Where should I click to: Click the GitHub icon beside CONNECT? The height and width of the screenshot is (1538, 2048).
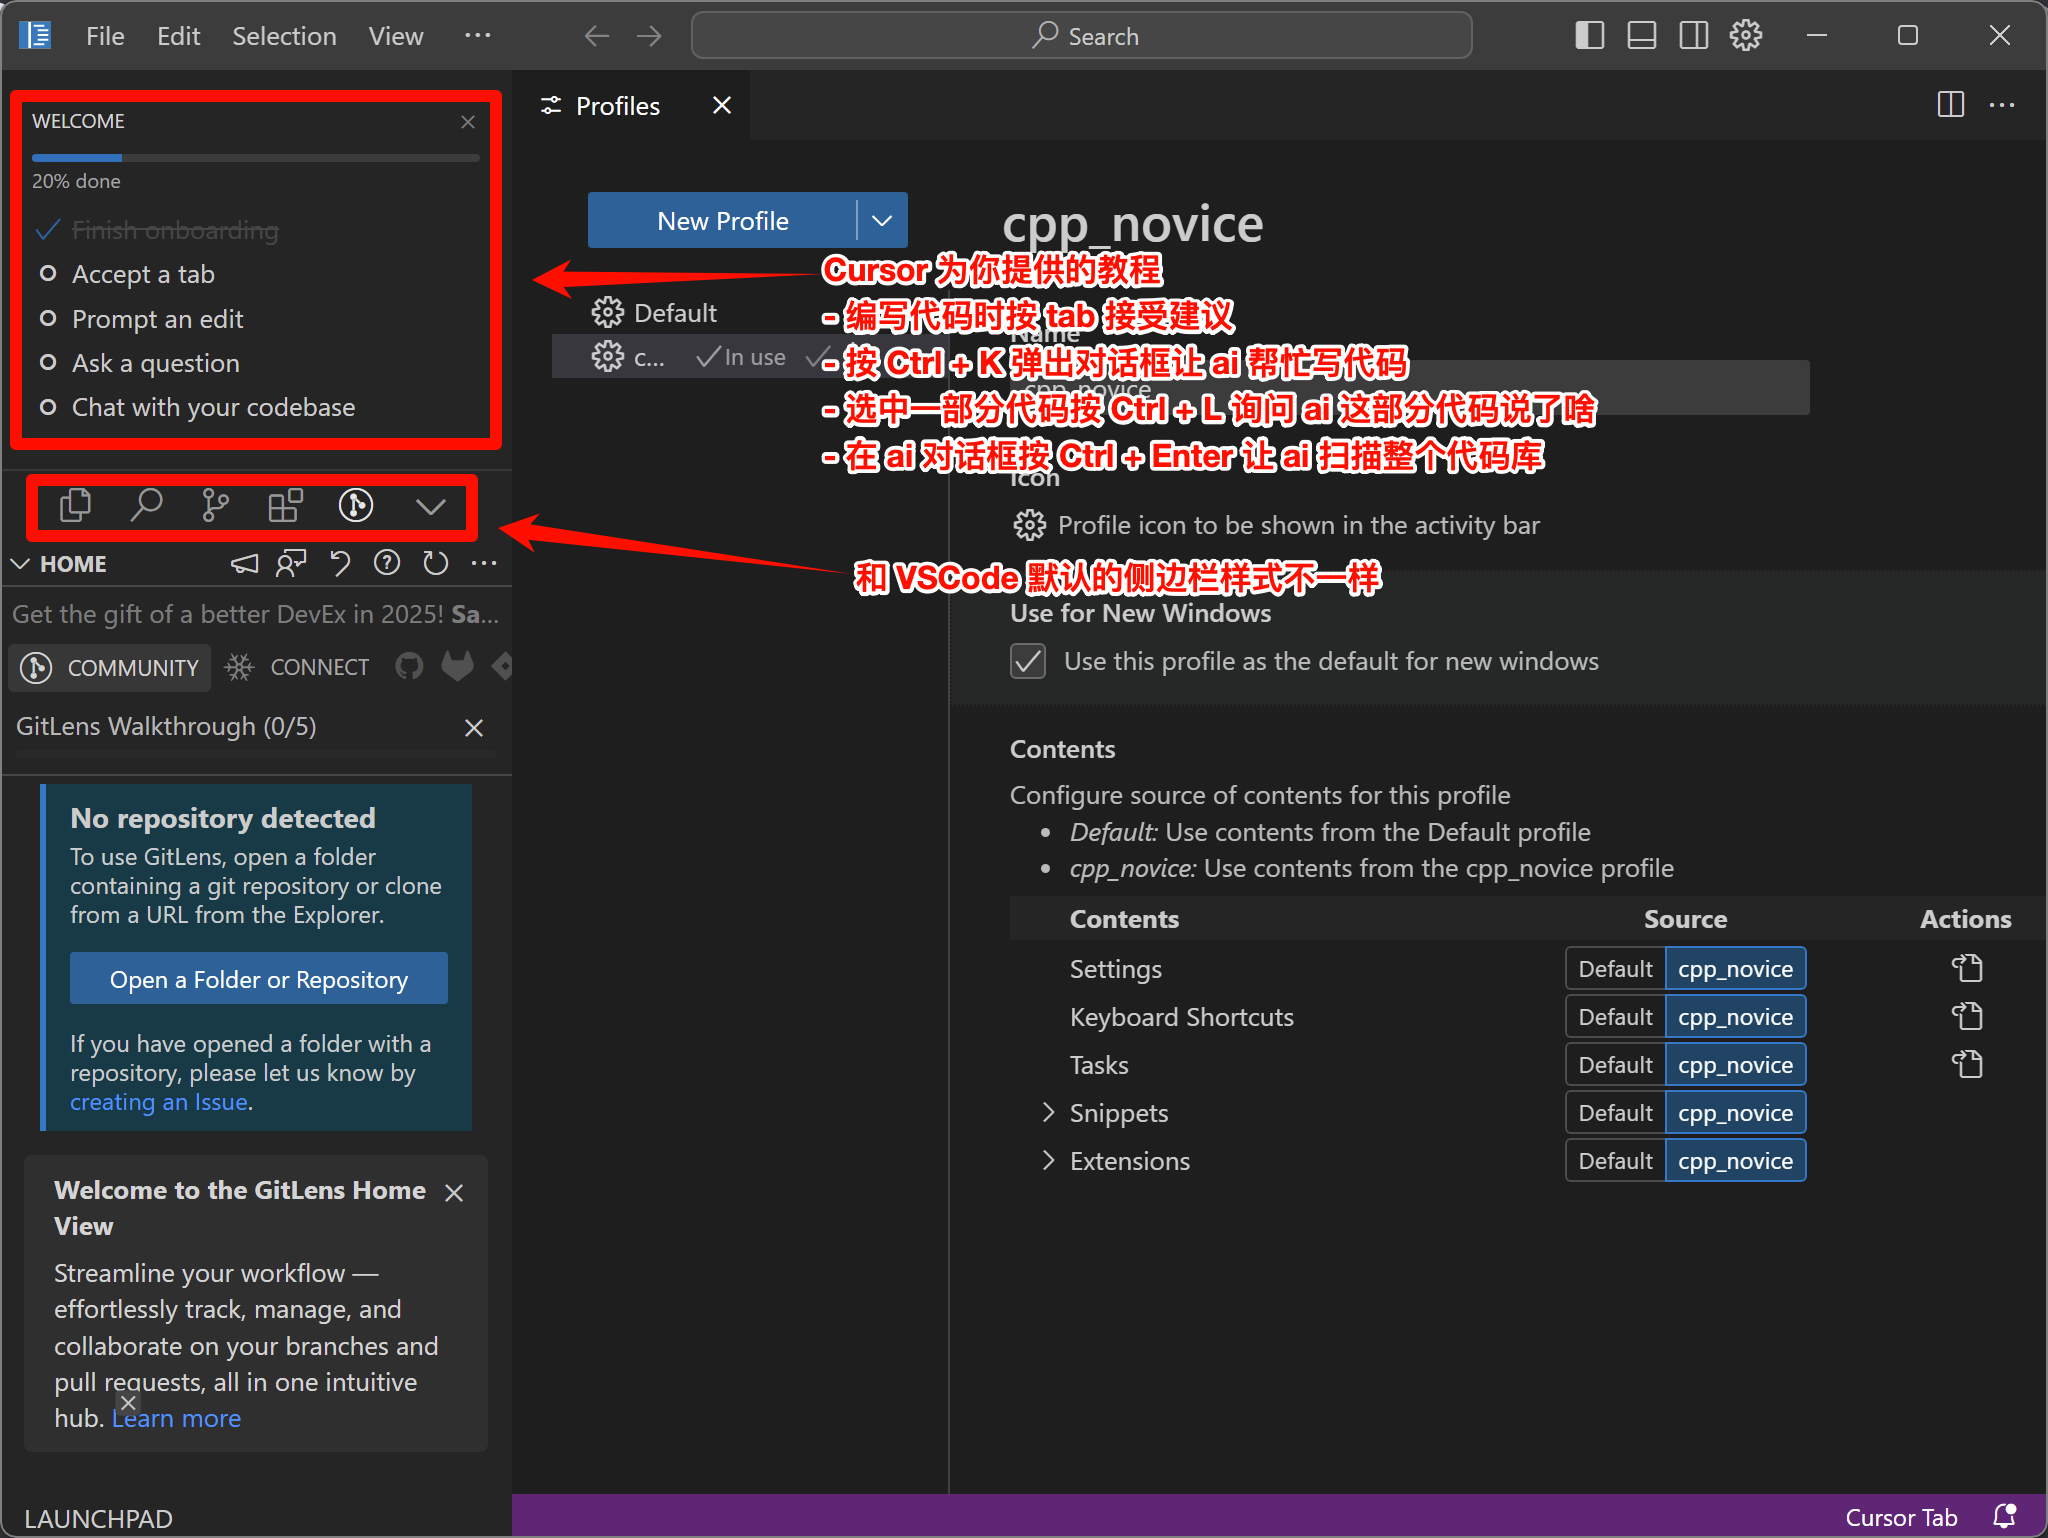pyautogui.click(x=409, y=667)
